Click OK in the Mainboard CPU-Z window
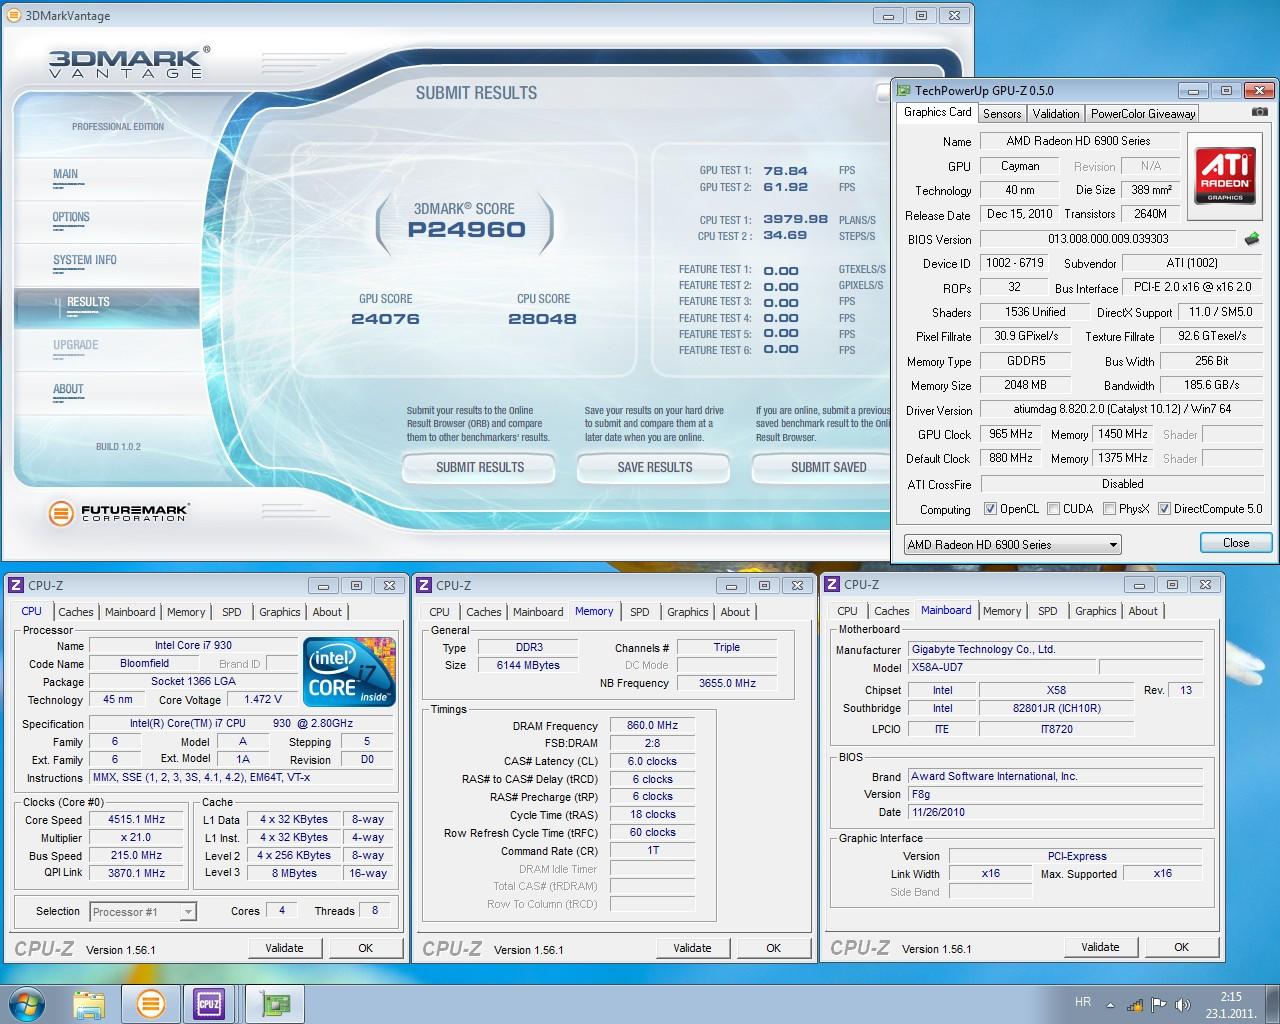This screenshot has height=1024, width=1280. coord(1181,947)
